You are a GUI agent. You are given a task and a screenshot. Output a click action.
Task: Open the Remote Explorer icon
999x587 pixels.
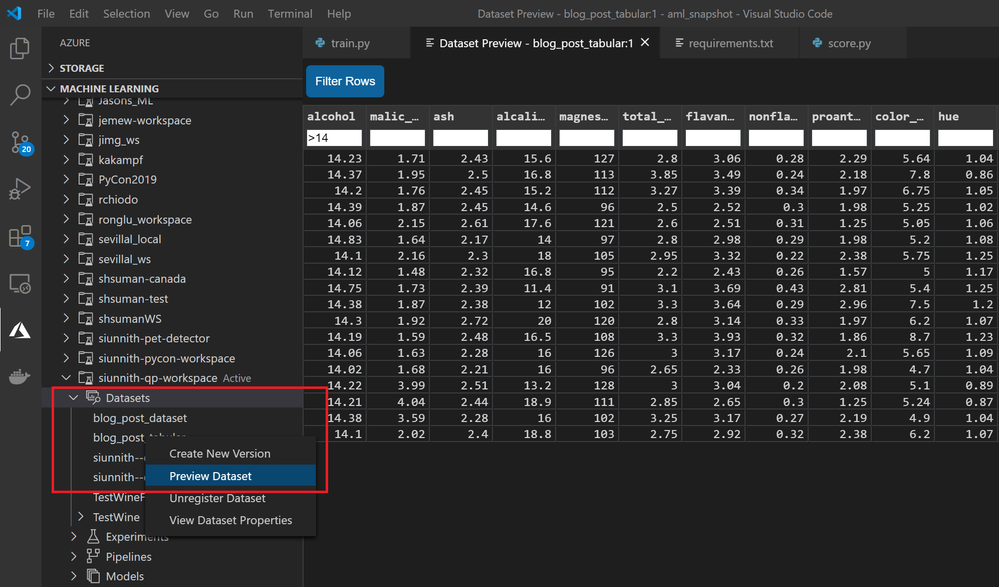(x=20, y=283)
